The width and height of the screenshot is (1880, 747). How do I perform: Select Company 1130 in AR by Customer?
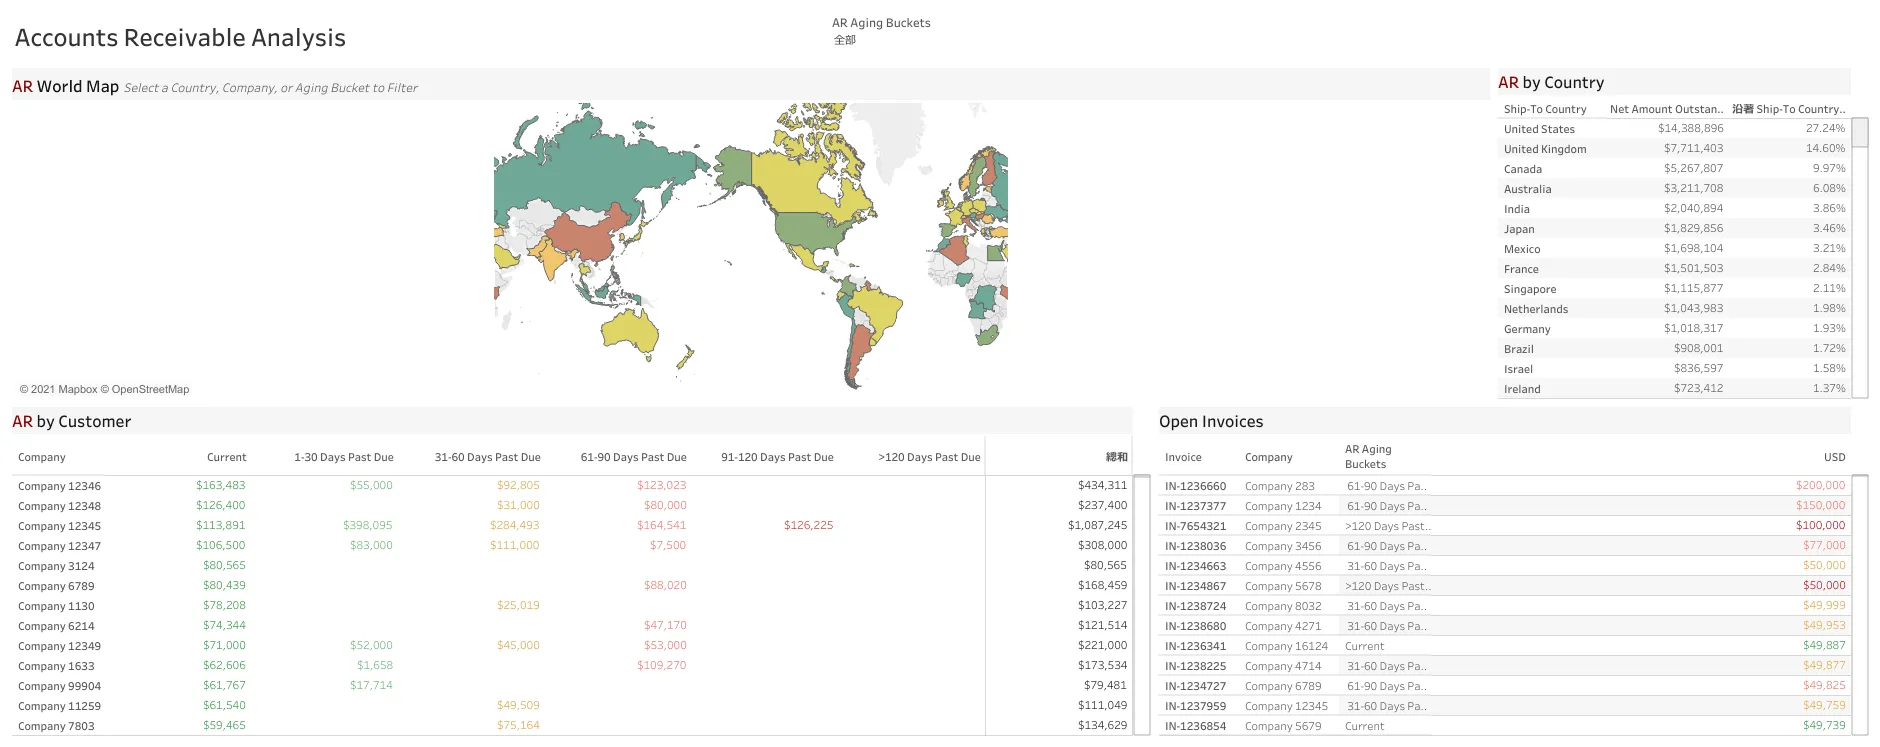tap(56, 606)
